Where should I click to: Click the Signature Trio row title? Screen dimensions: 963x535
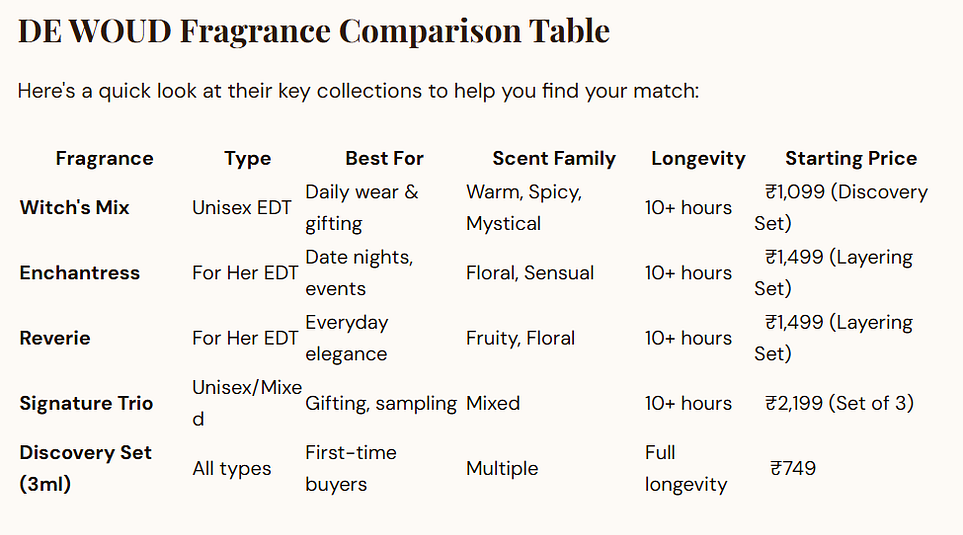pyautogui.click(x=86, y=403)
